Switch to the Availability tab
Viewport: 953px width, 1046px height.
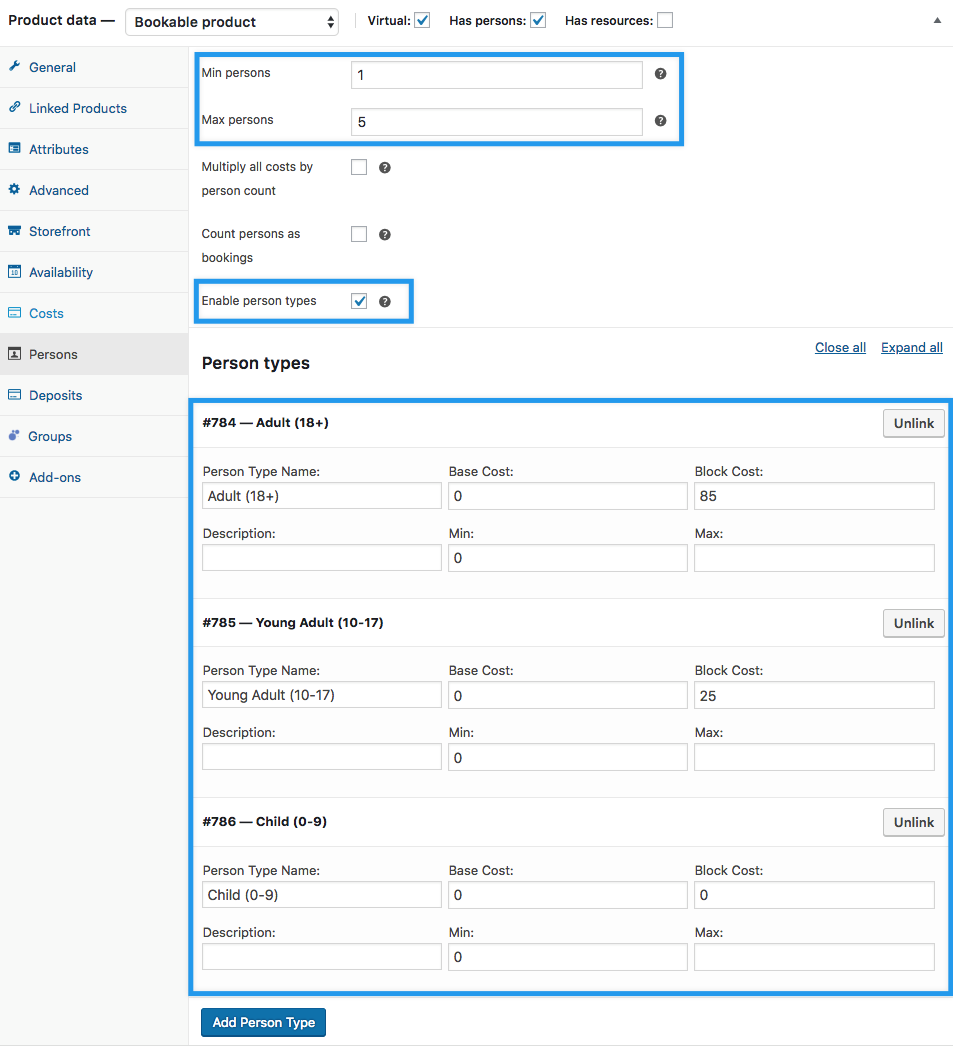coord(60,272)
